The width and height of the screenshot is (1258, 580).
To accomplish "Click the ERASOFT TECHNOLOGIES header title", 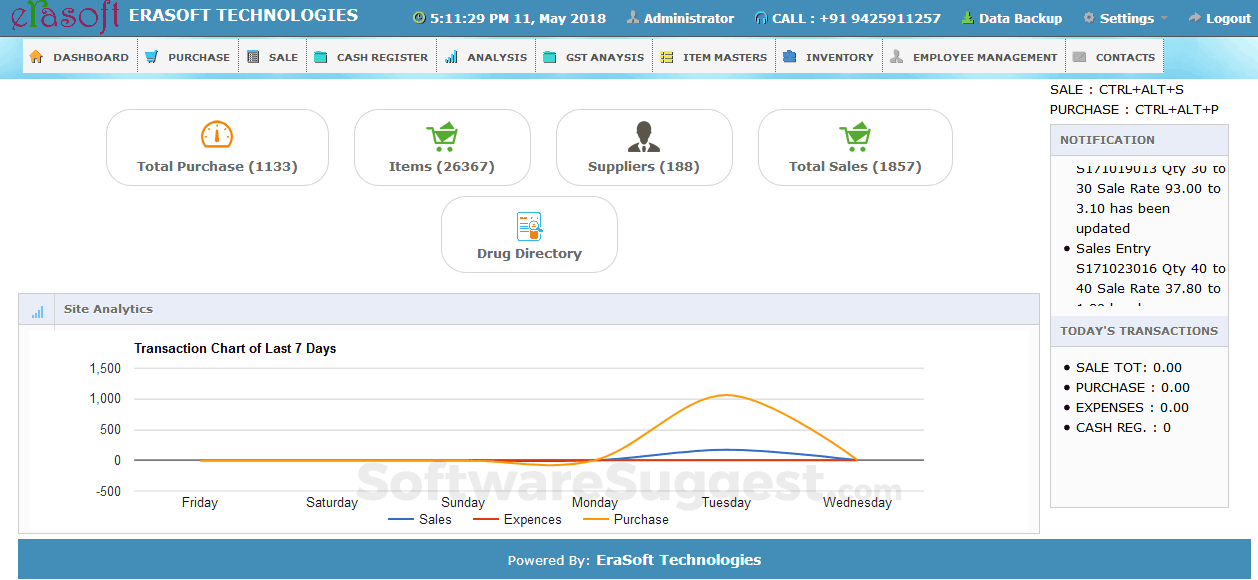I will [x=243, y=15].
